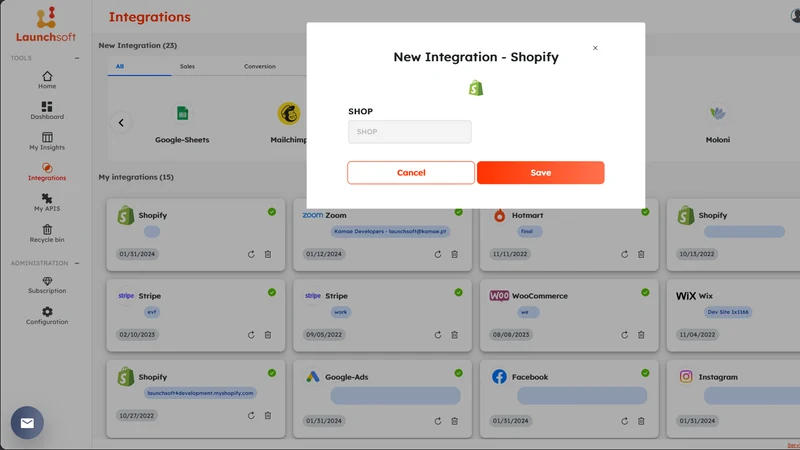Open My APIS in the sidebar
The width and height of the screenshot is (800, 450).
tap(47, 203)
